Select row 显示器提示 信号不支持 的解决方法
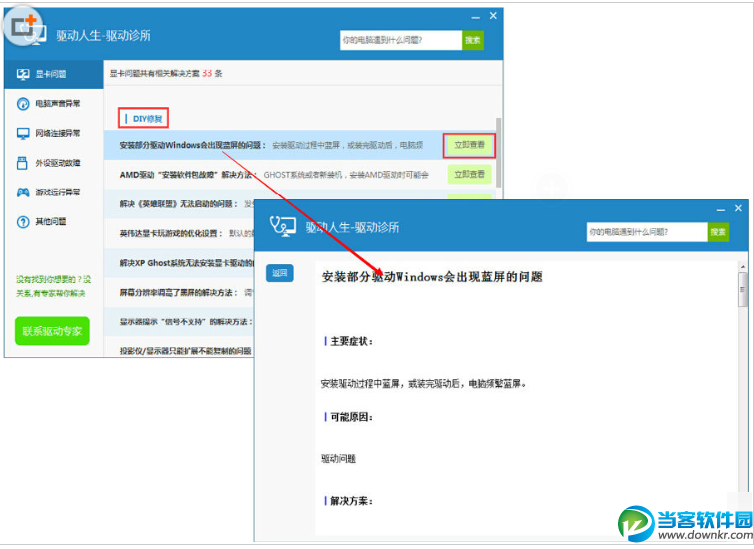 pyautogui.click(x=179, y=322)
